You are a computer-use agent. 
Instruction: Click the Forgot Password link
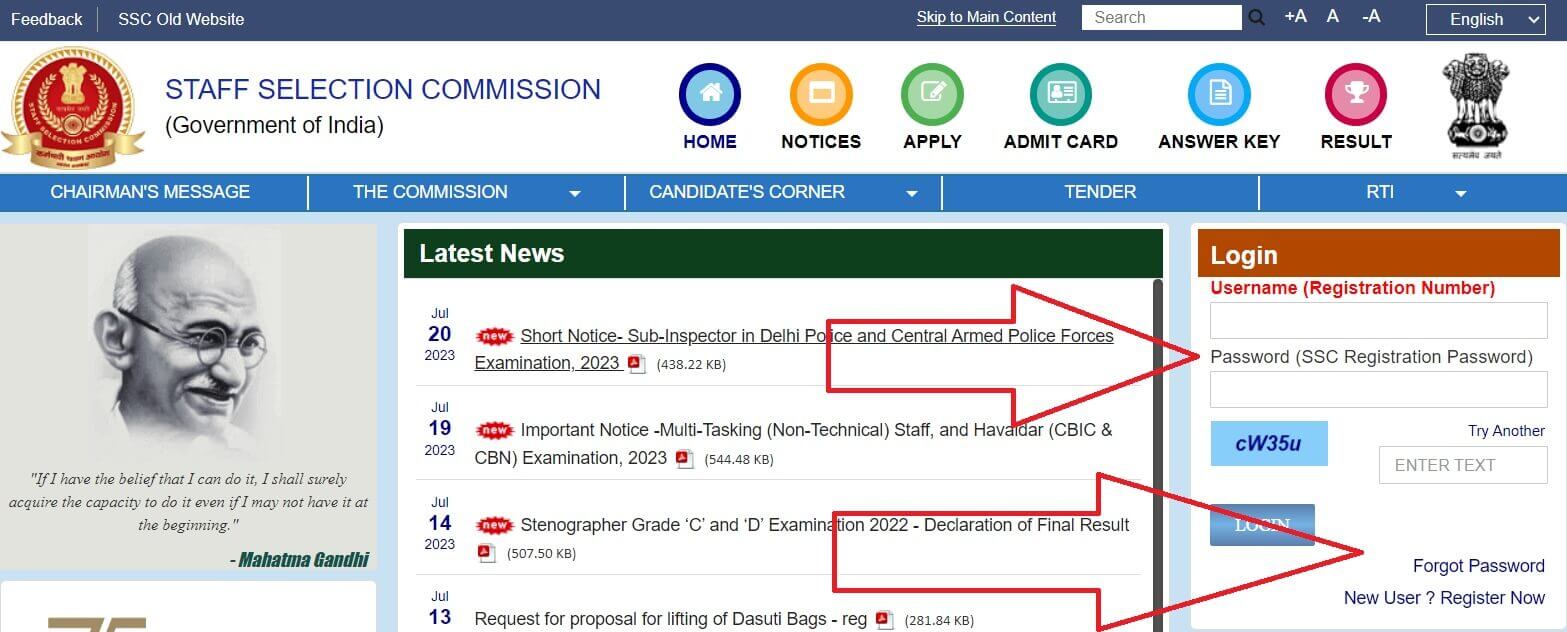[1478, 566]
